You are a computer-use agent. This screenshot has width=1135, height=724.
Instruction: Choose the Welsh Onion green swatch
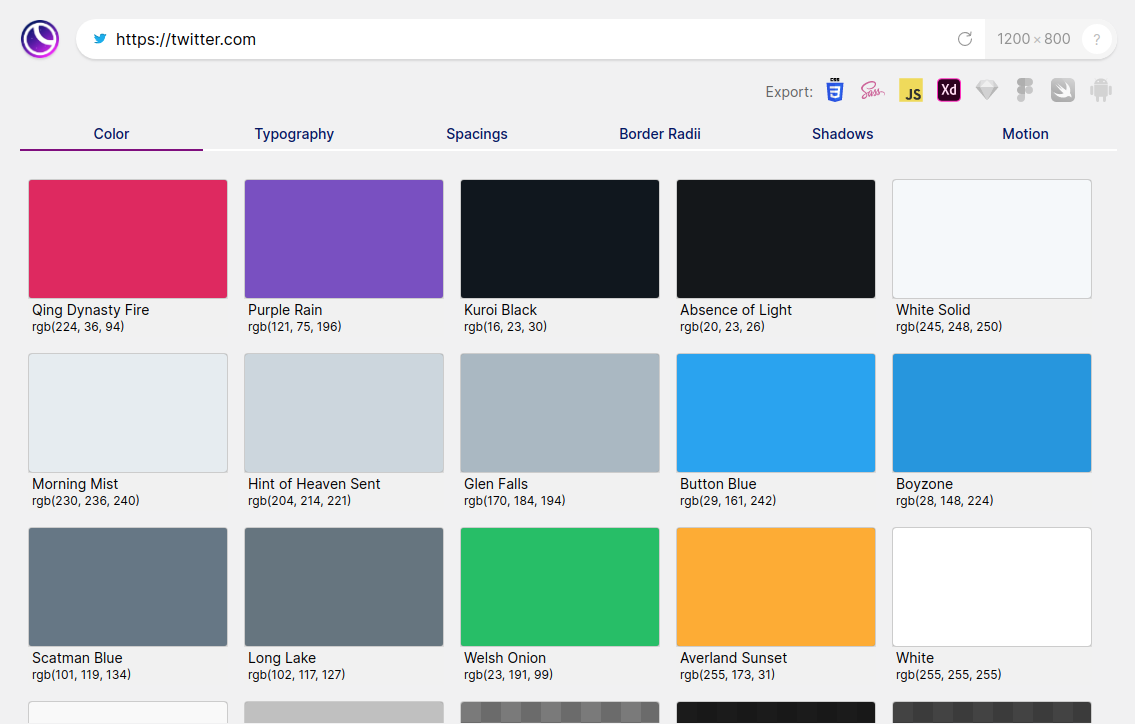560,586
